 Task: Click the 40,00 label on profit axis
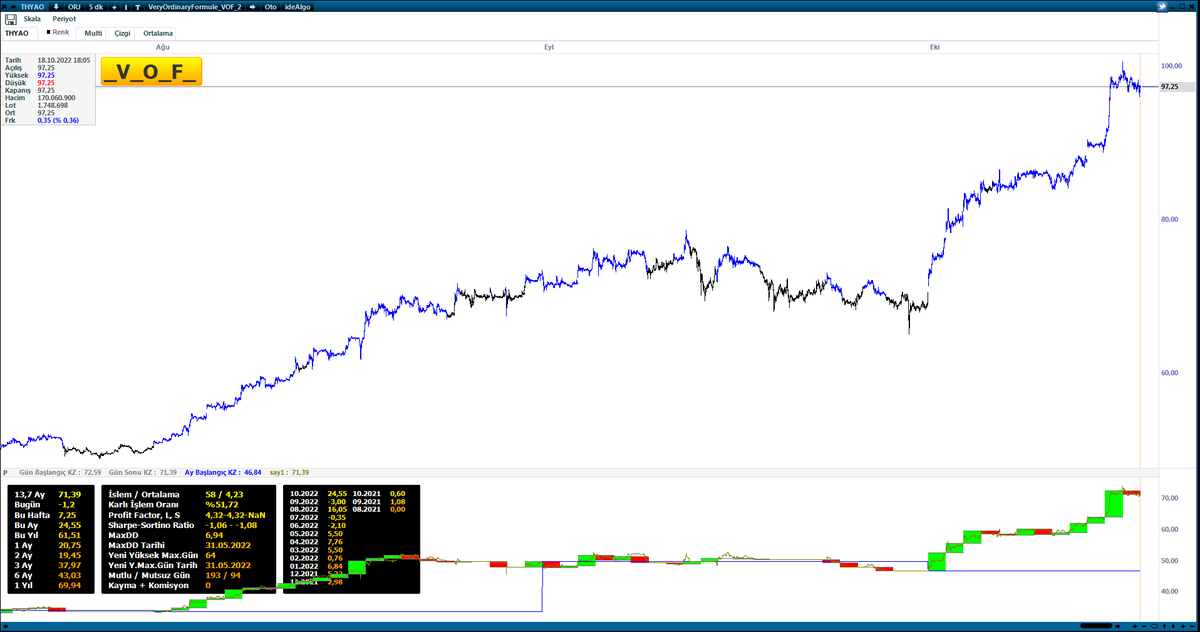click(x=1168, y=592)
